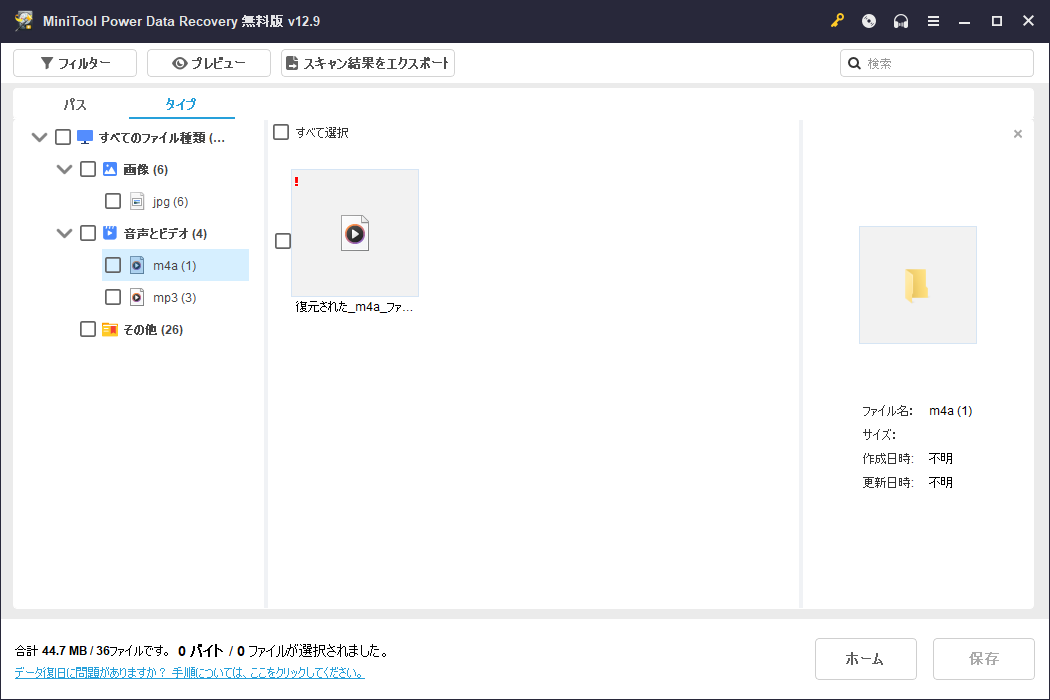
Task: Select the jpg (6) tree row
Action: (x=175, y=201)
